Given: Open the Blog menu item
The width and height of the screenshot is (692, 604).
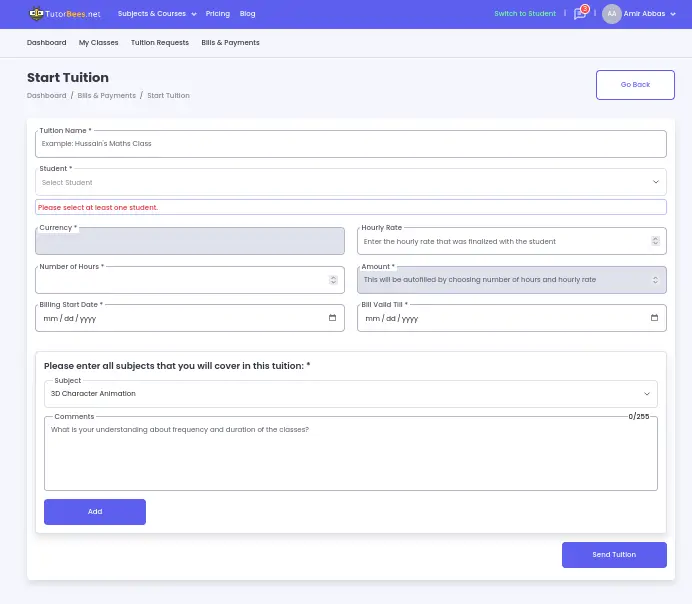Looking at the screenshot, I should click(247, 14).
